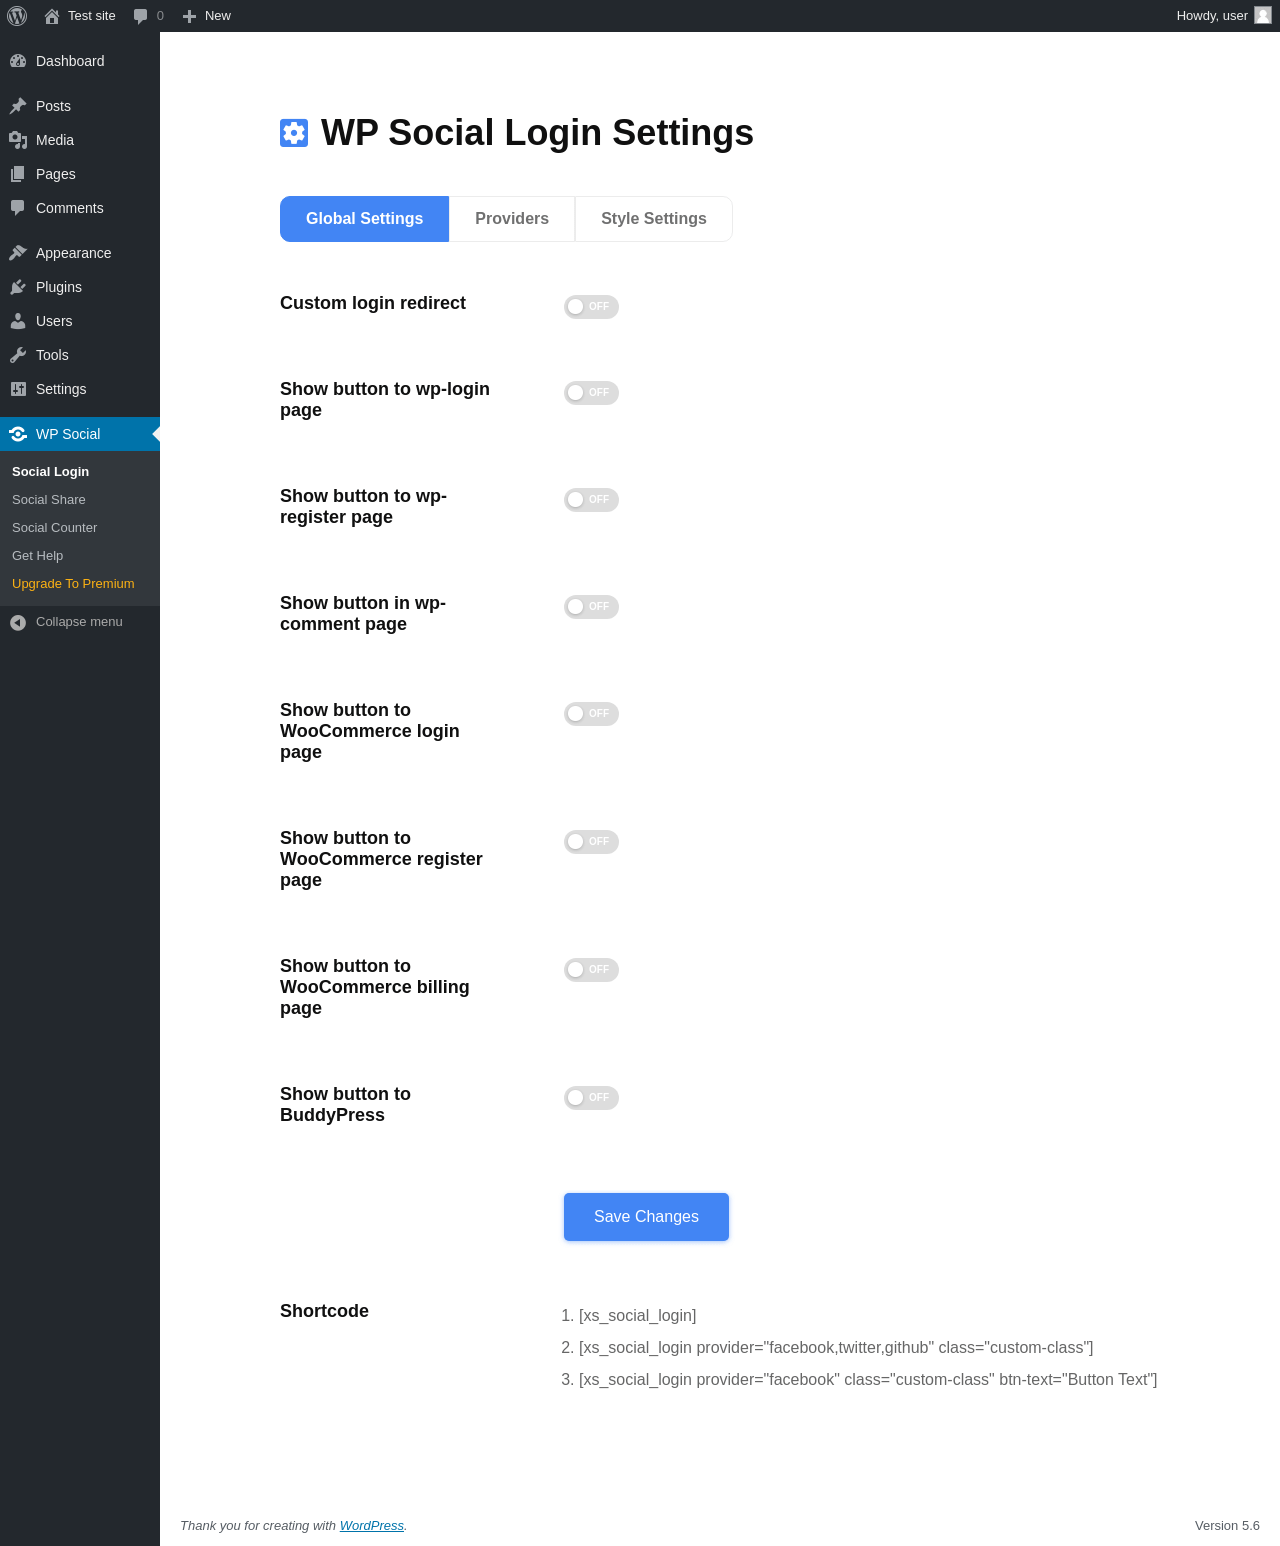
Task: Click the Save Changes button
Action: point(646,1217)
